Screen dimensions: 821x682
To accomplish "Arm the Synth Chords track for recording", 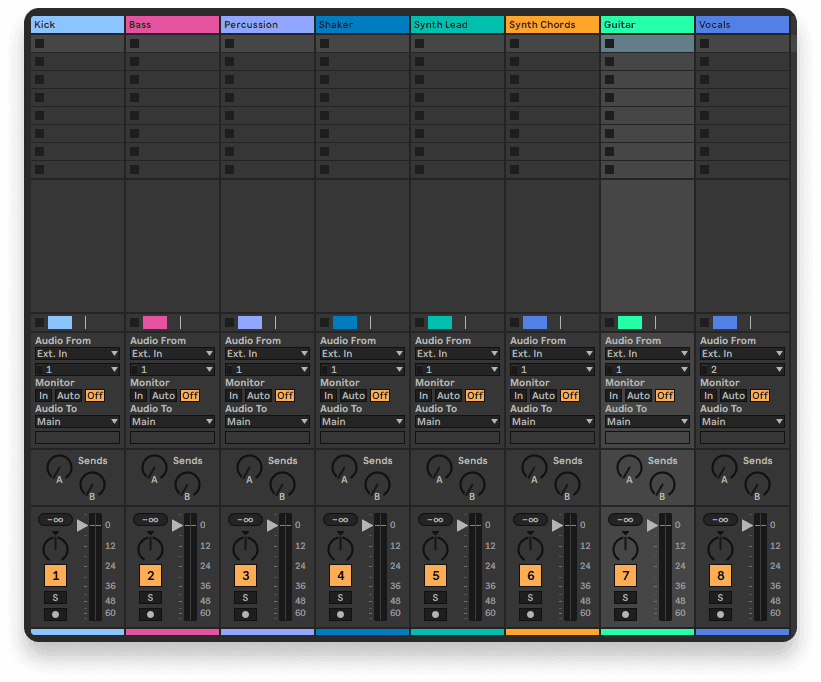I will [x=530, y=614].
